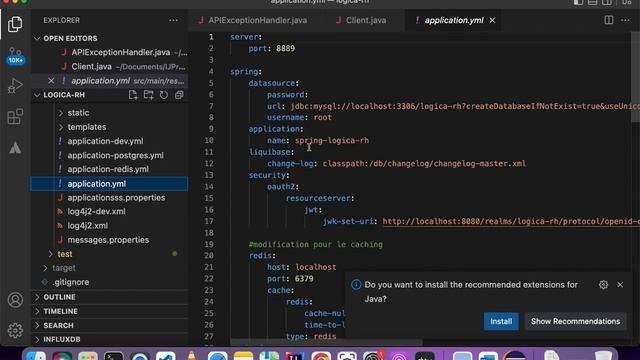This screenshot has height=360, width=640.
Task: Expand the InfluxDB section
Action: click(x=62, y=339)
